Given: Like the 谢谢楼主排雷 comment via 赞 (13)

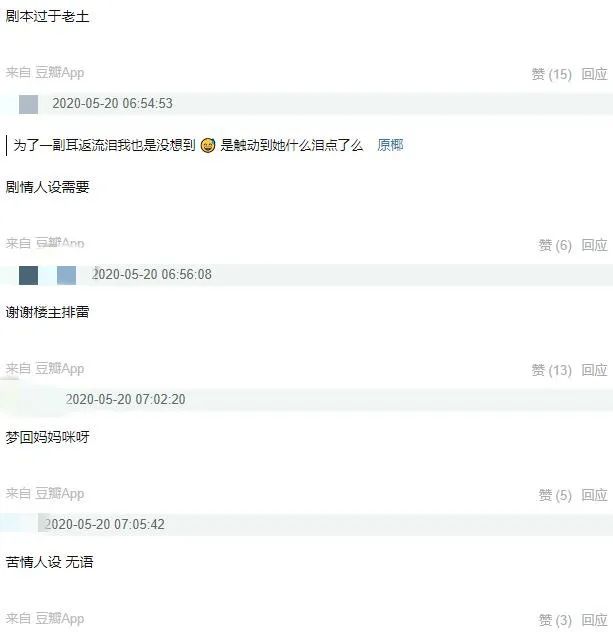Looking at the screenshot, I should [x=551, y=370].
